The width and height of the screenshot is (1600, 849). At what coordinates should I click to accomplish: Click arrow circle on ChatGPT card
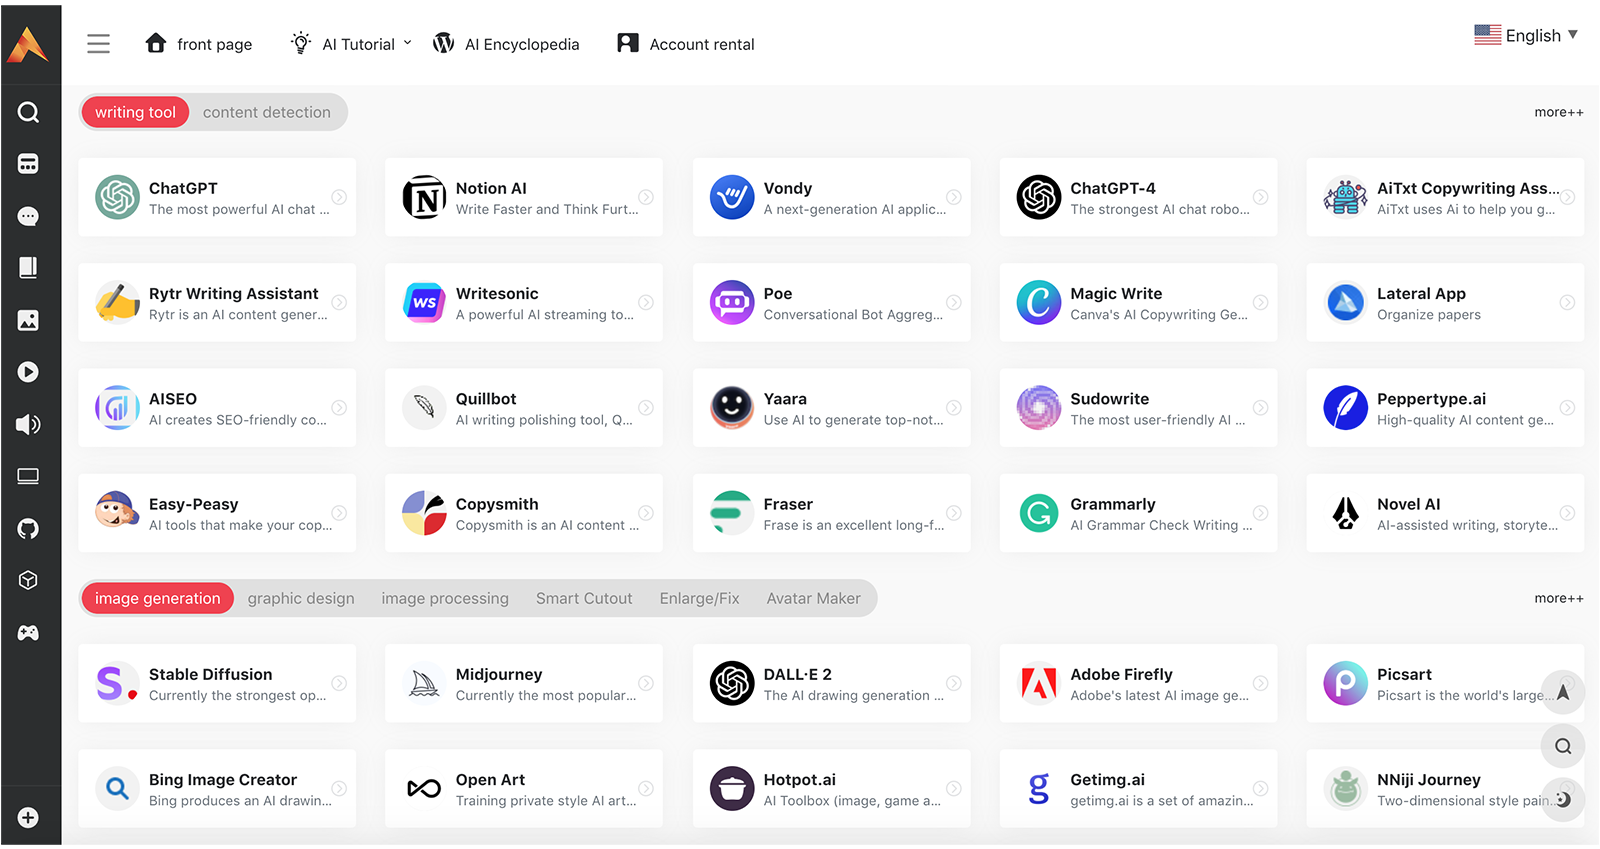339,197
